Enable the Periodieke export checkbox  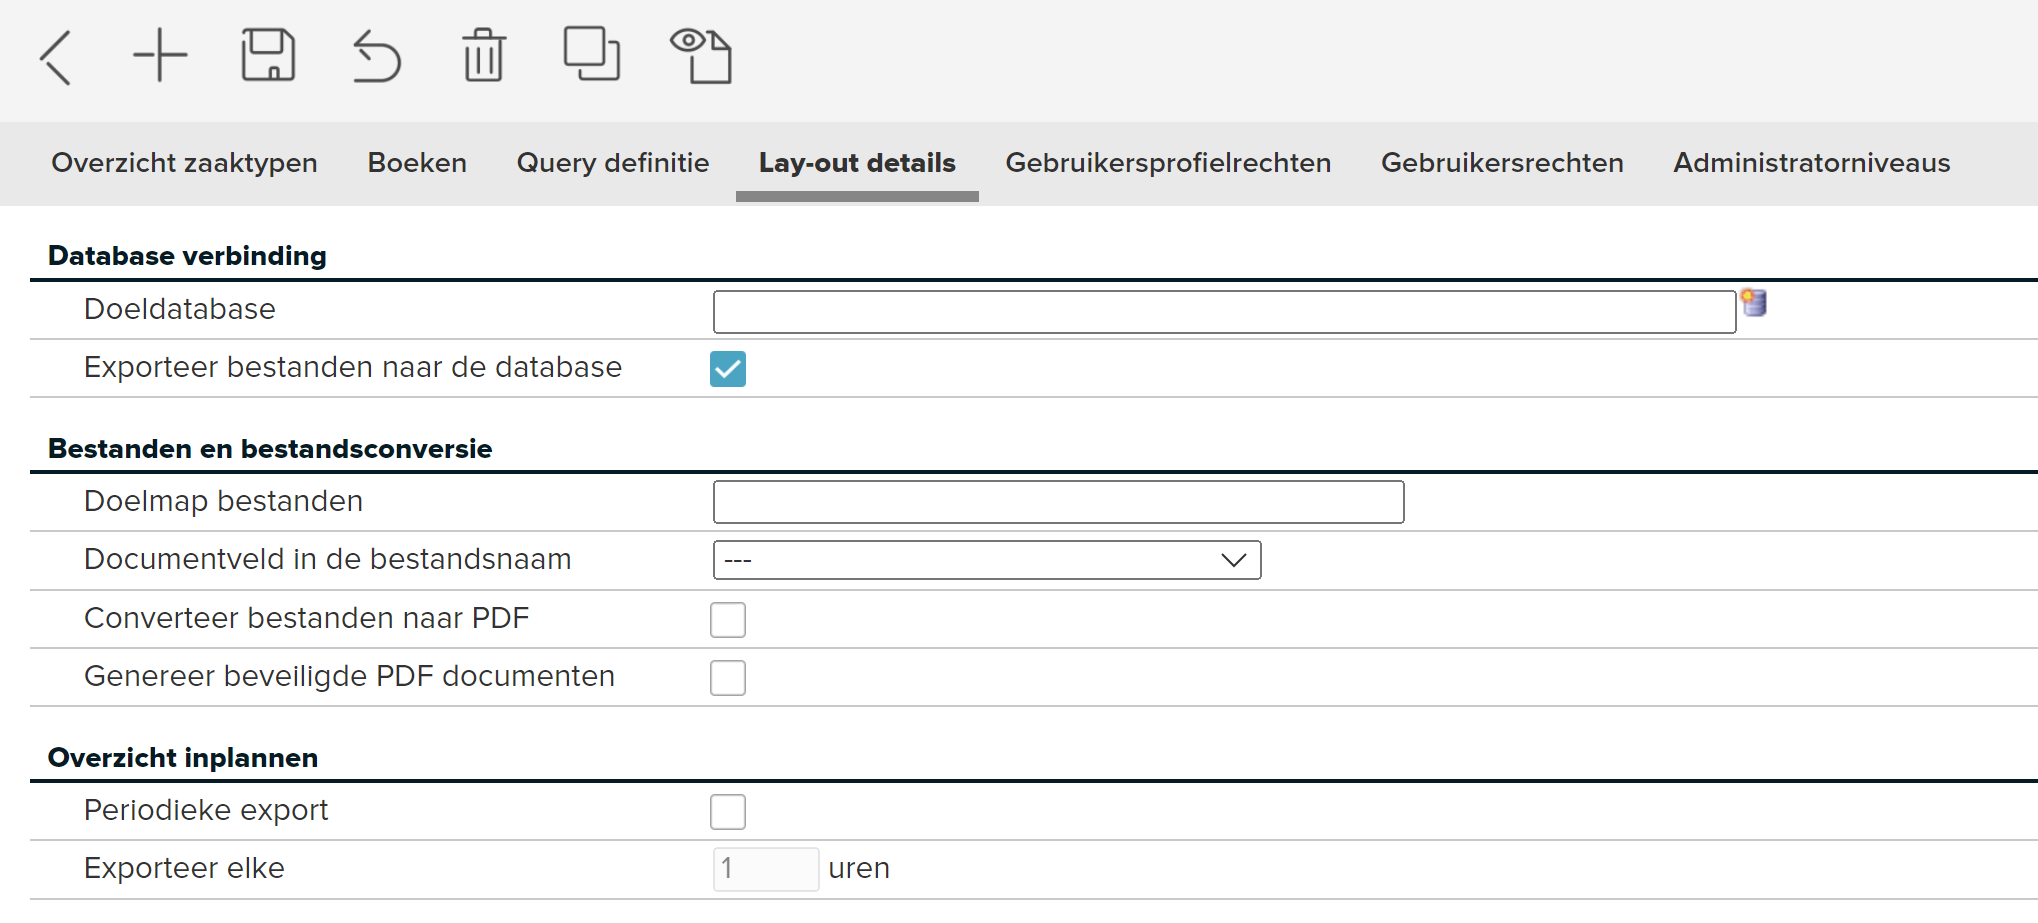pyautogui.click(x=728, y=812)
